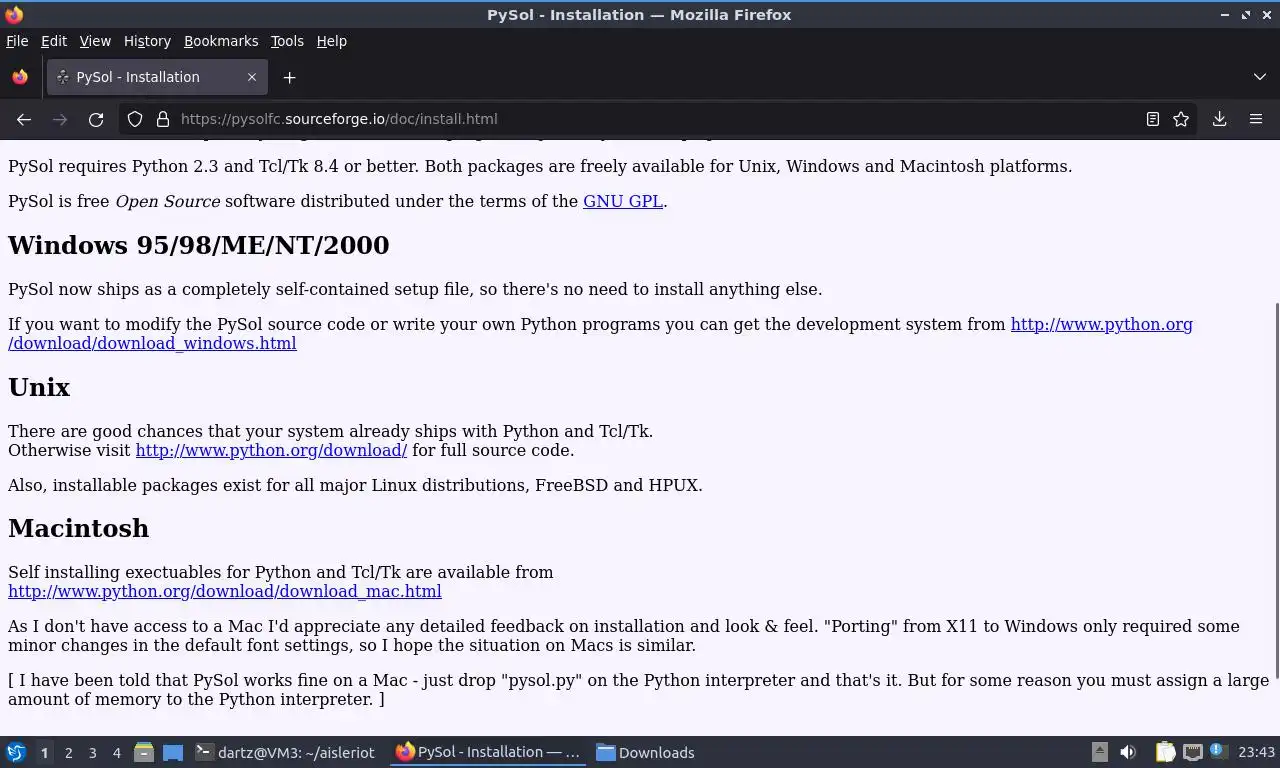This screenshot has height=768, width=1280.
Task: Click the address bar URL field
Action: tap(660, 119)
